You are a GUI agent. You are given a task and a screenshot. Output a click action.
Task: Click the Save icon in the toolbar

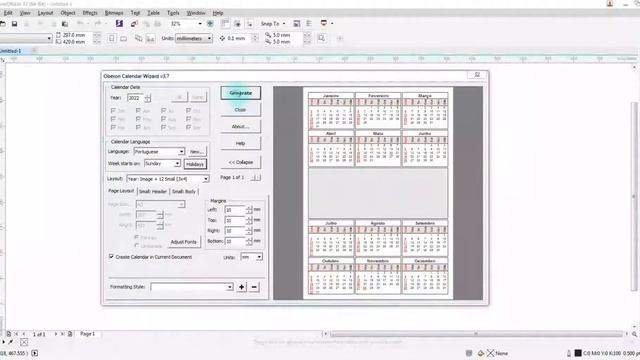(14, 24)
